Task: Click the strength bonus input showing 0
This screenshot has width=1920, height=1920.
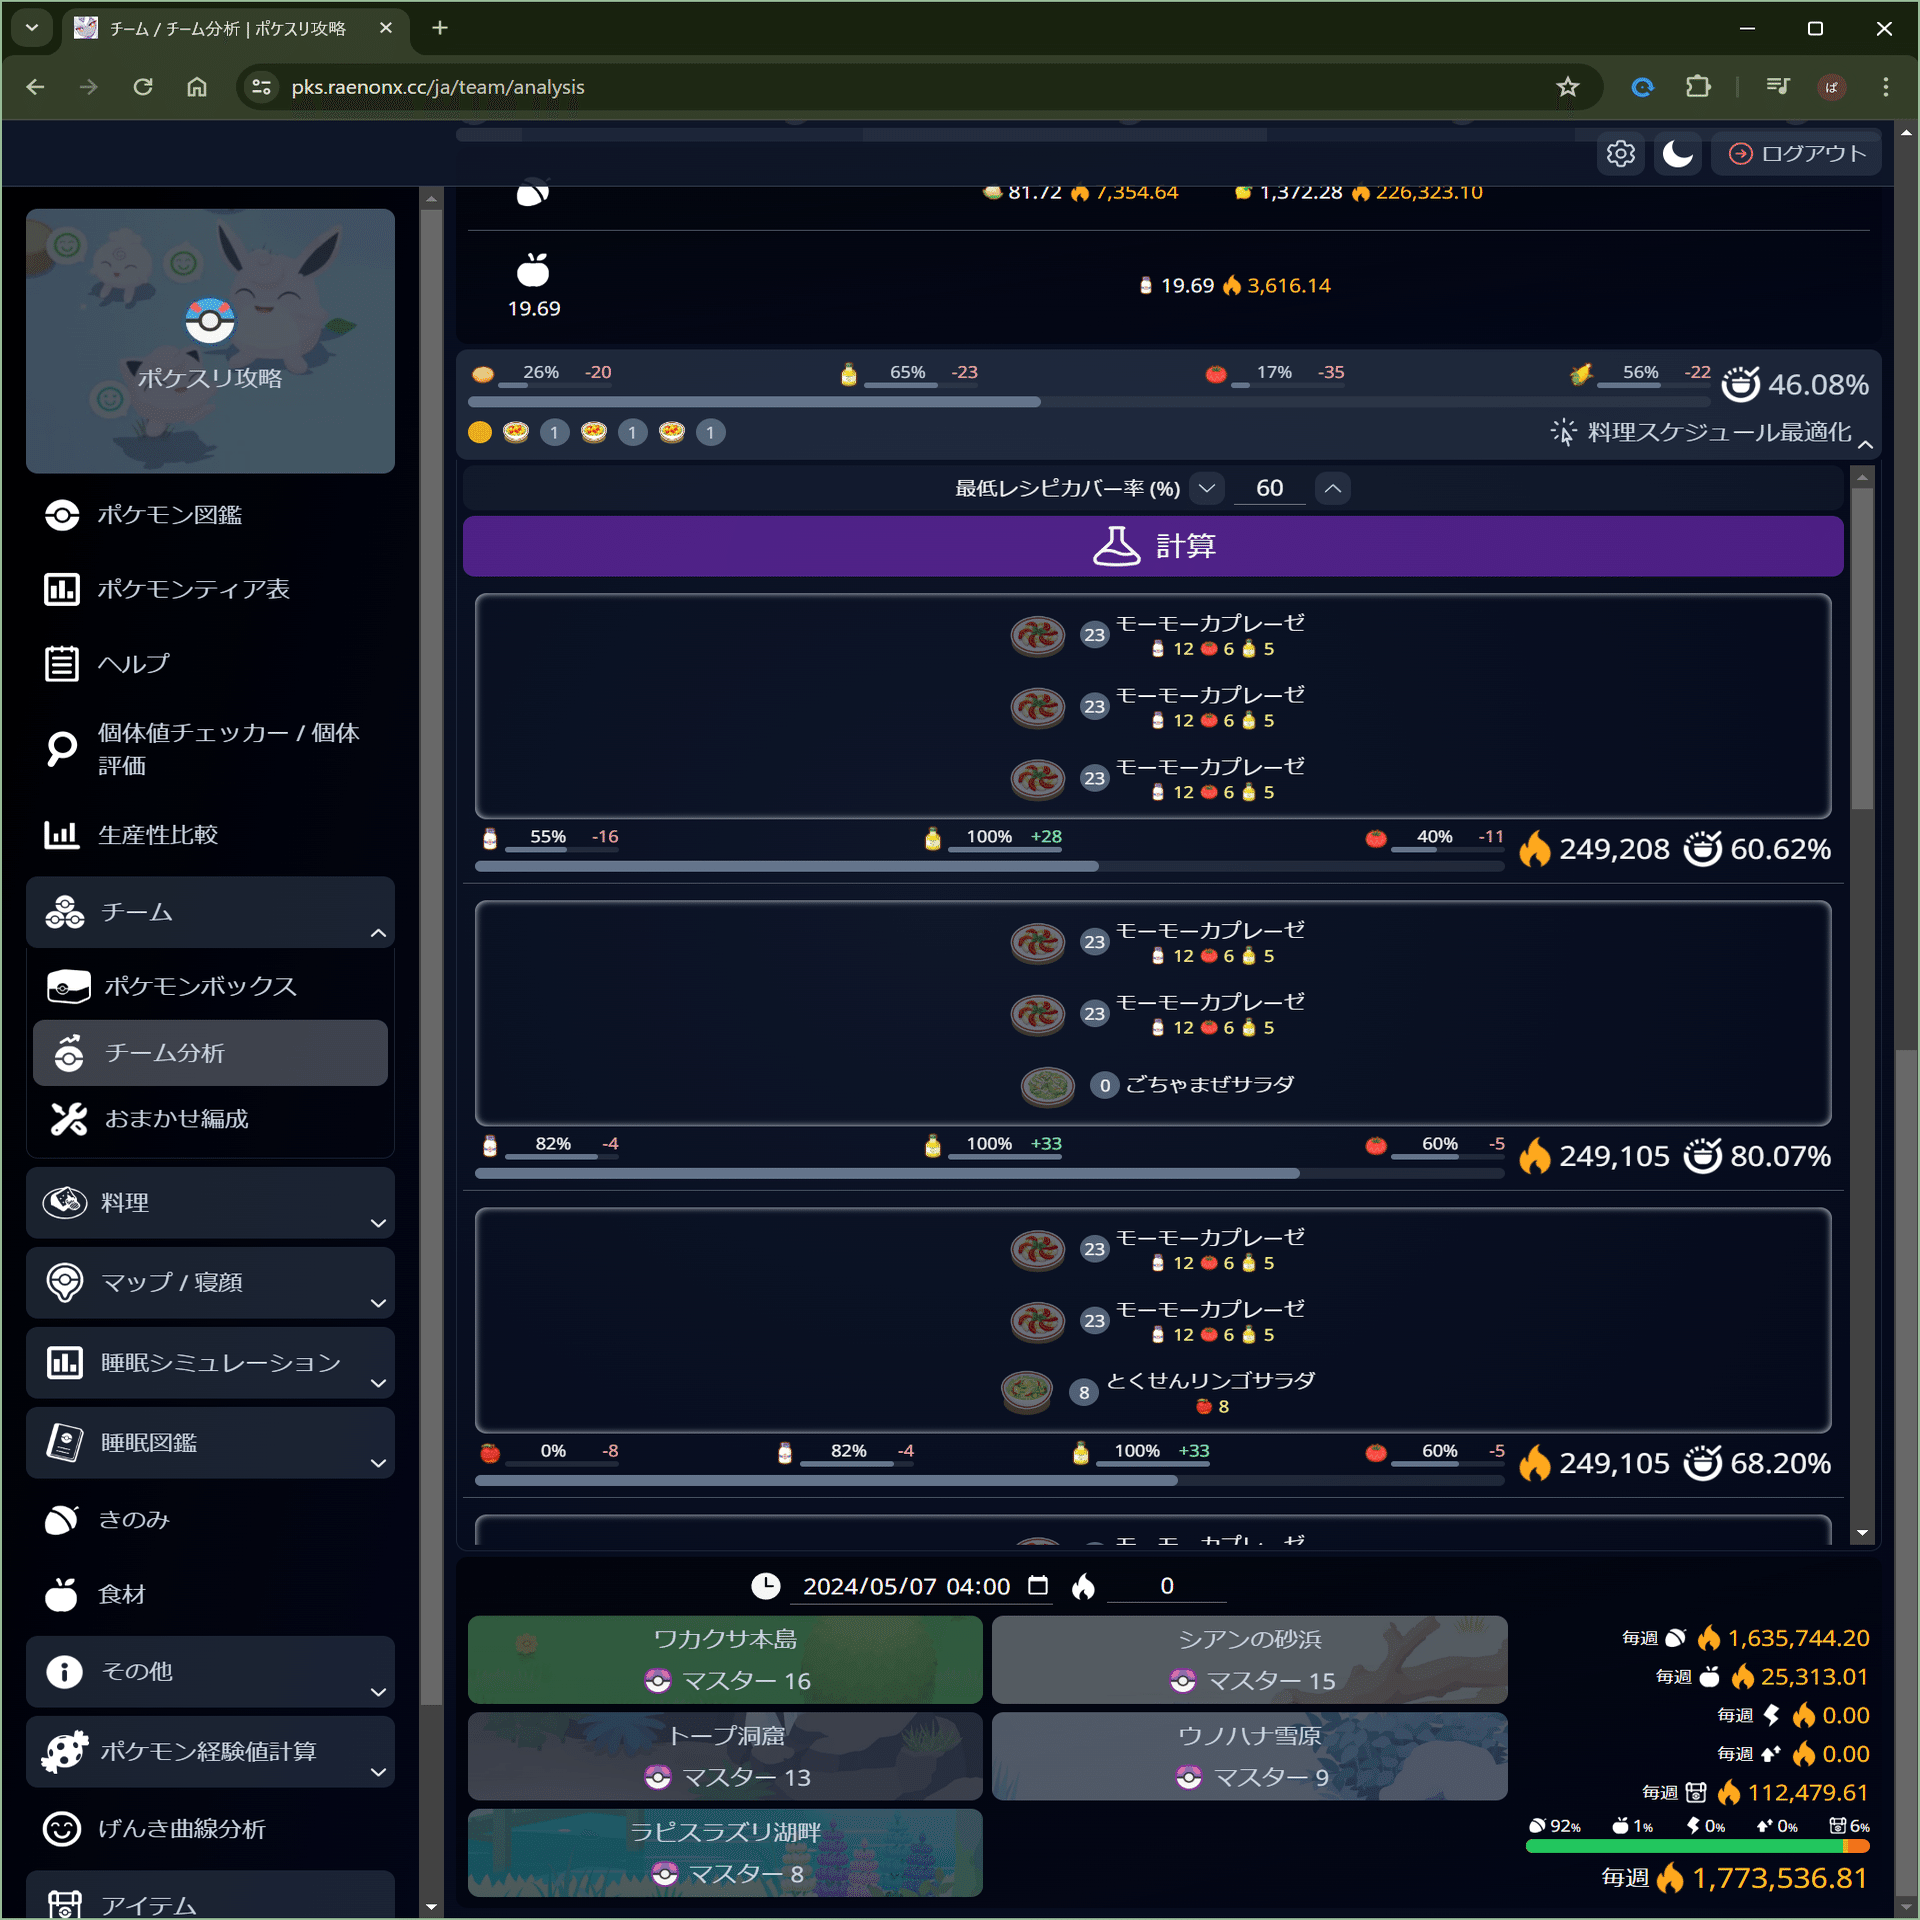Action: [1166, 1586]
